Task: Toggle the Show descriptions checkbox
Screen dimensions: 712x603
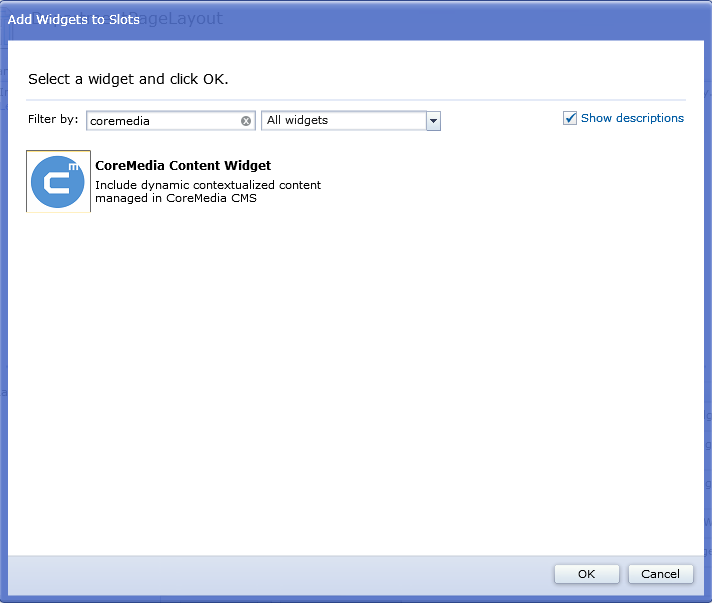Action: click(x=570, y=118)
